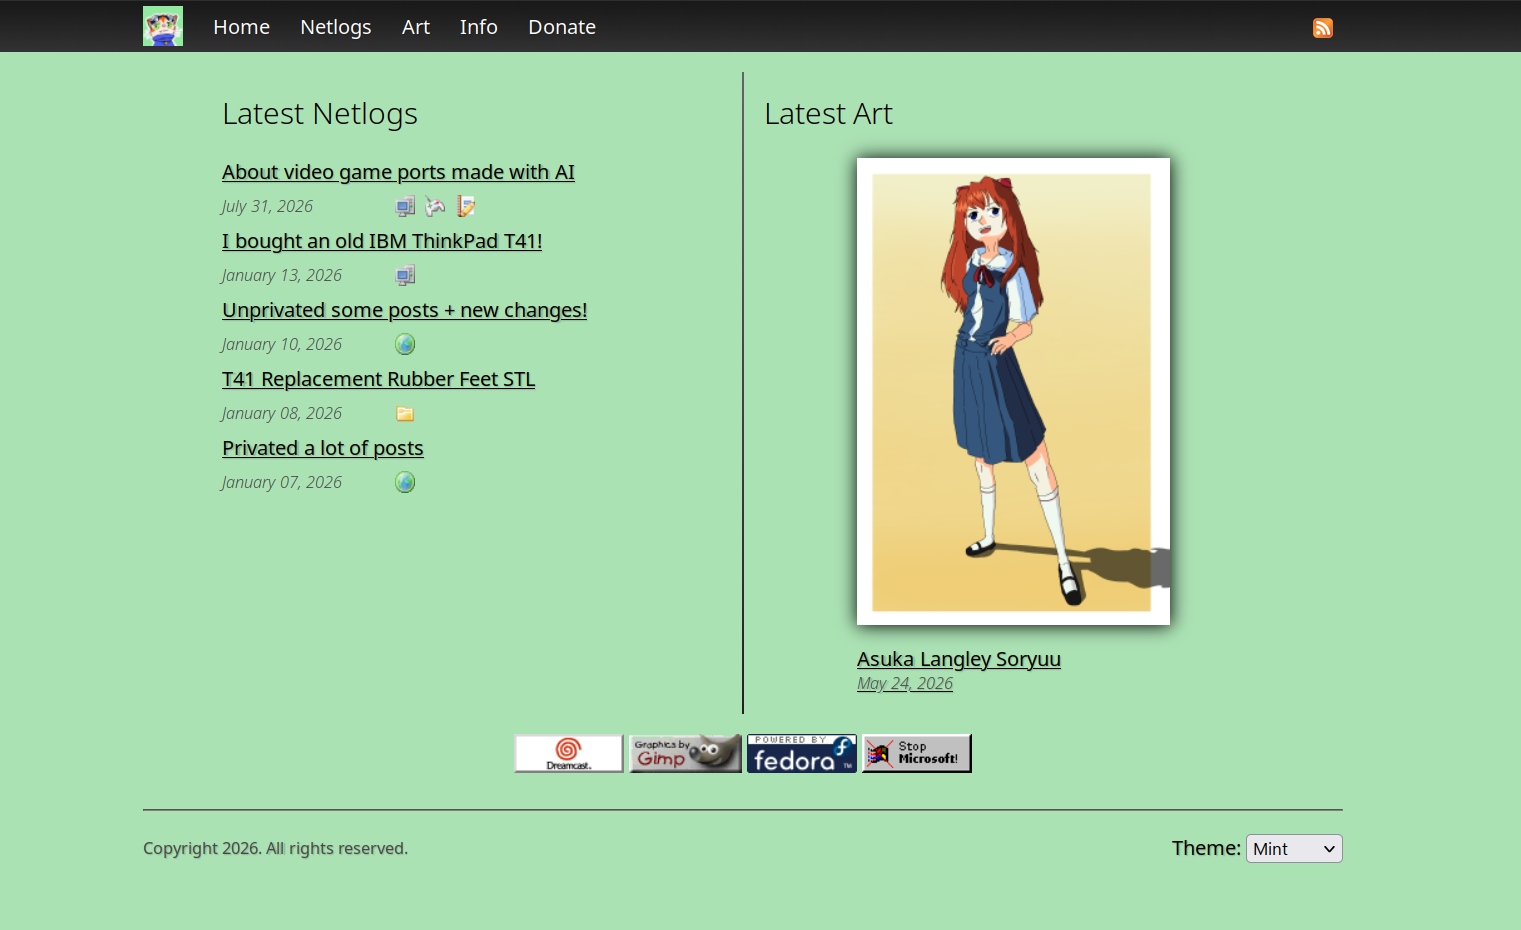Click the Stop Microsoft badge
This screenshot has width=1521, height=930.
(x=917, y=754)
